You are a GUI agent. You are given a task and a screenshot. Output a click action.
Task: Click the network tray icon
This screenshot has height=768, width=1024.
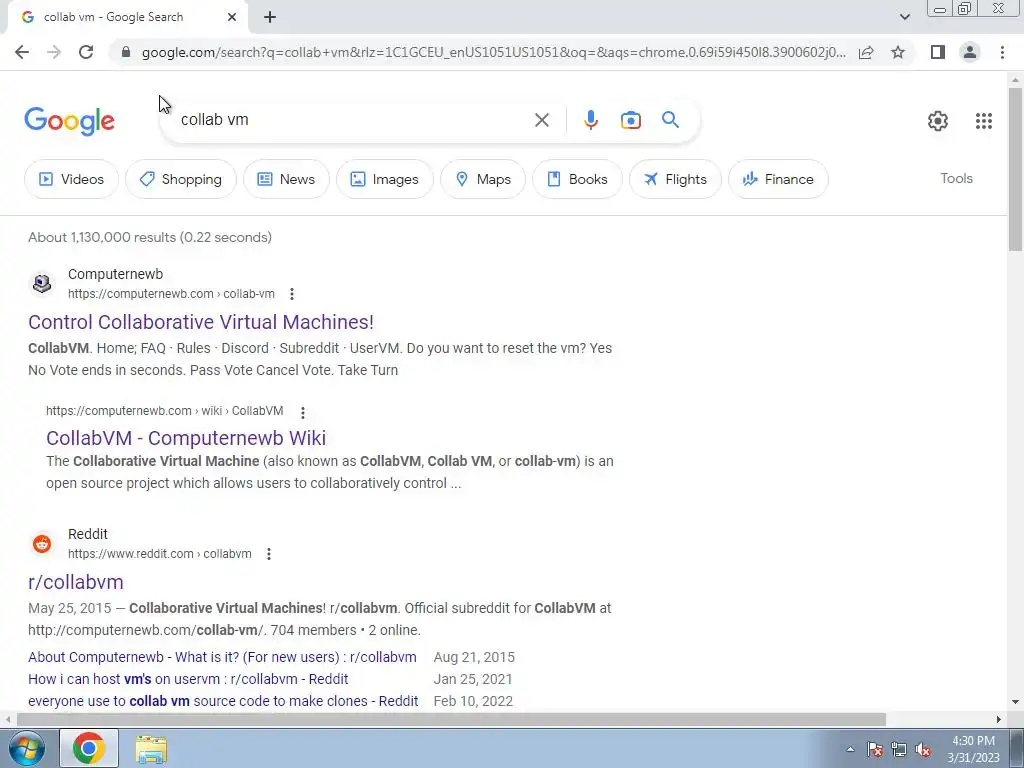pos(899,749)
